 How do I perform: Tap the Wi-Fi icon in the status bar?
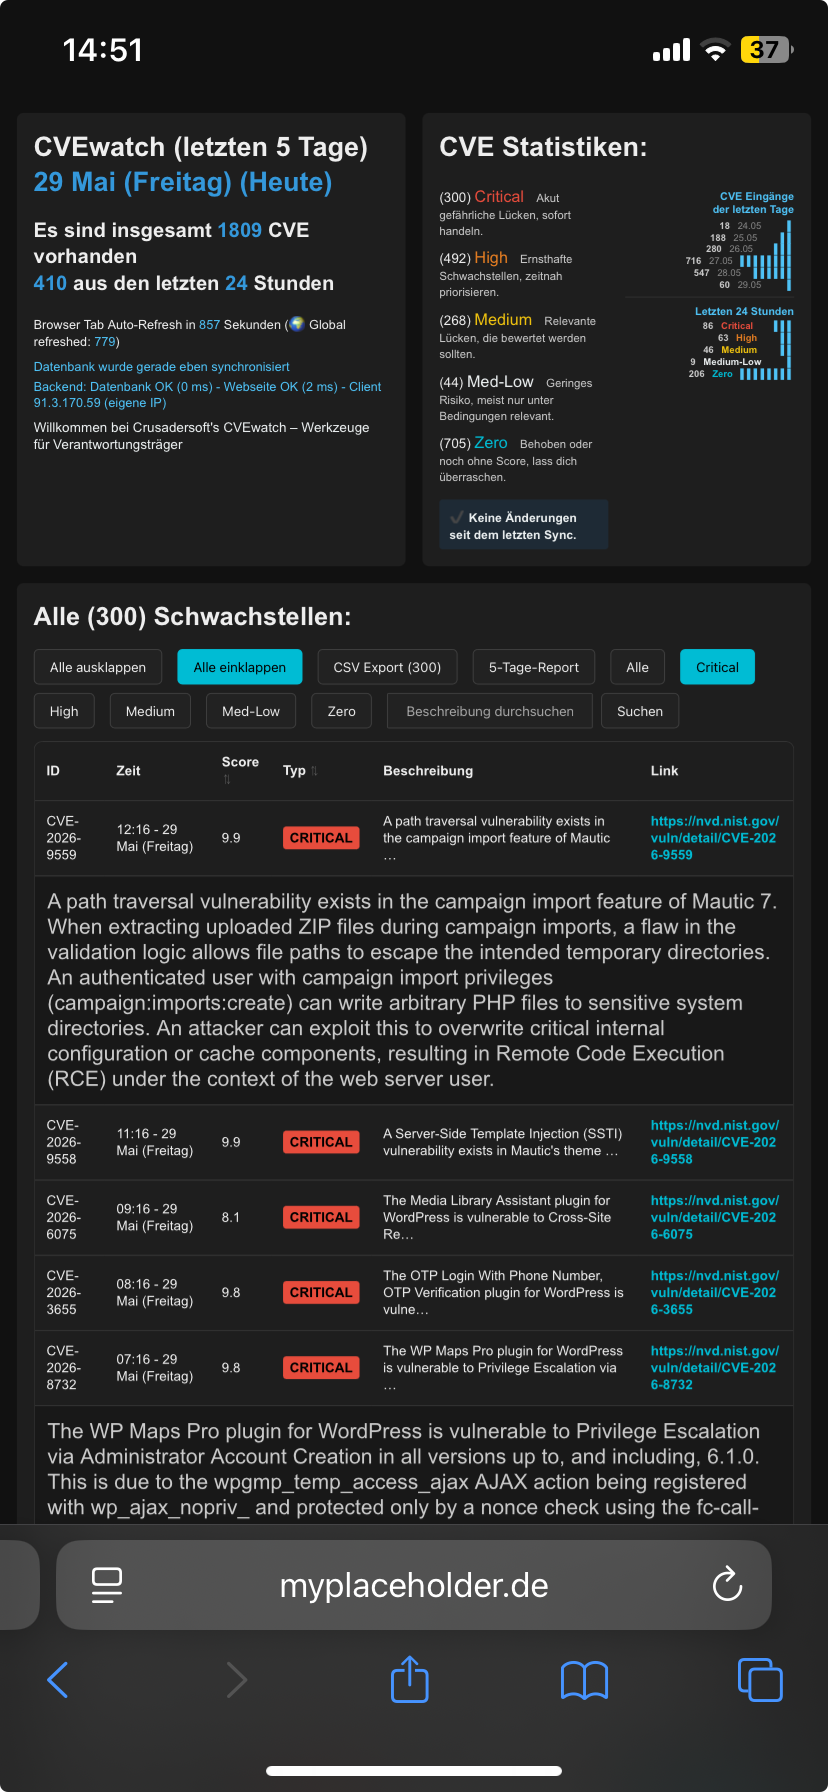point(715,50)
